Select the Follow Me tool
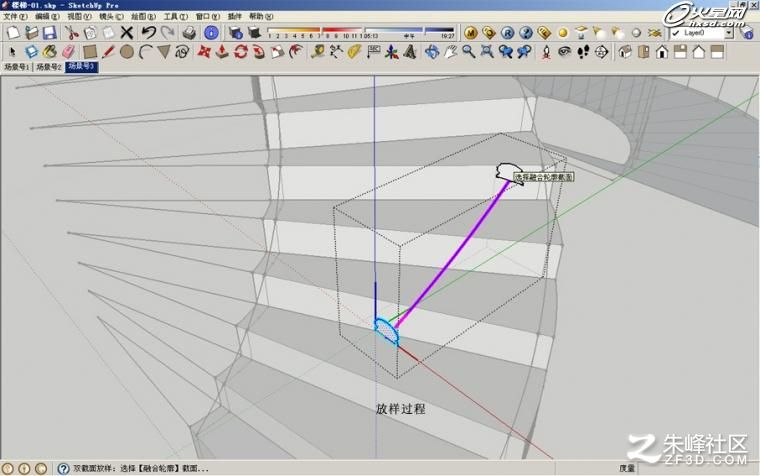The width and height of the screenshot is (760, 476). [x=259, y=51]
